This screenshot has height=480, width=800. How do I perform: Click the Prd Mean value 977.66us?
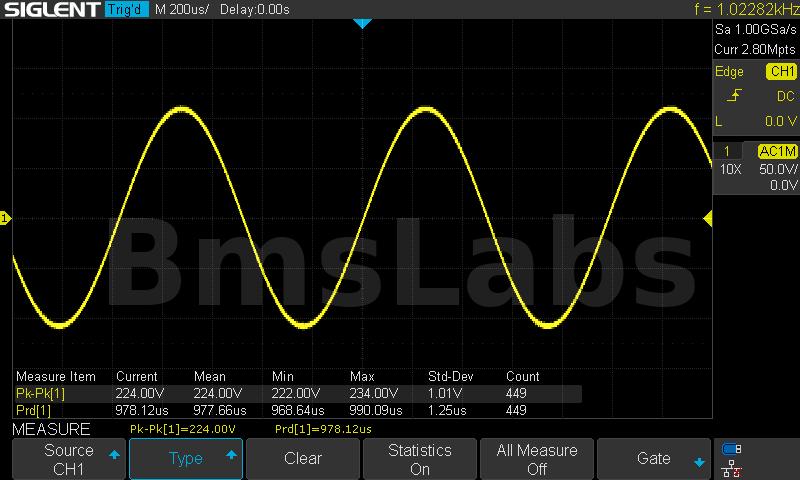220,411
